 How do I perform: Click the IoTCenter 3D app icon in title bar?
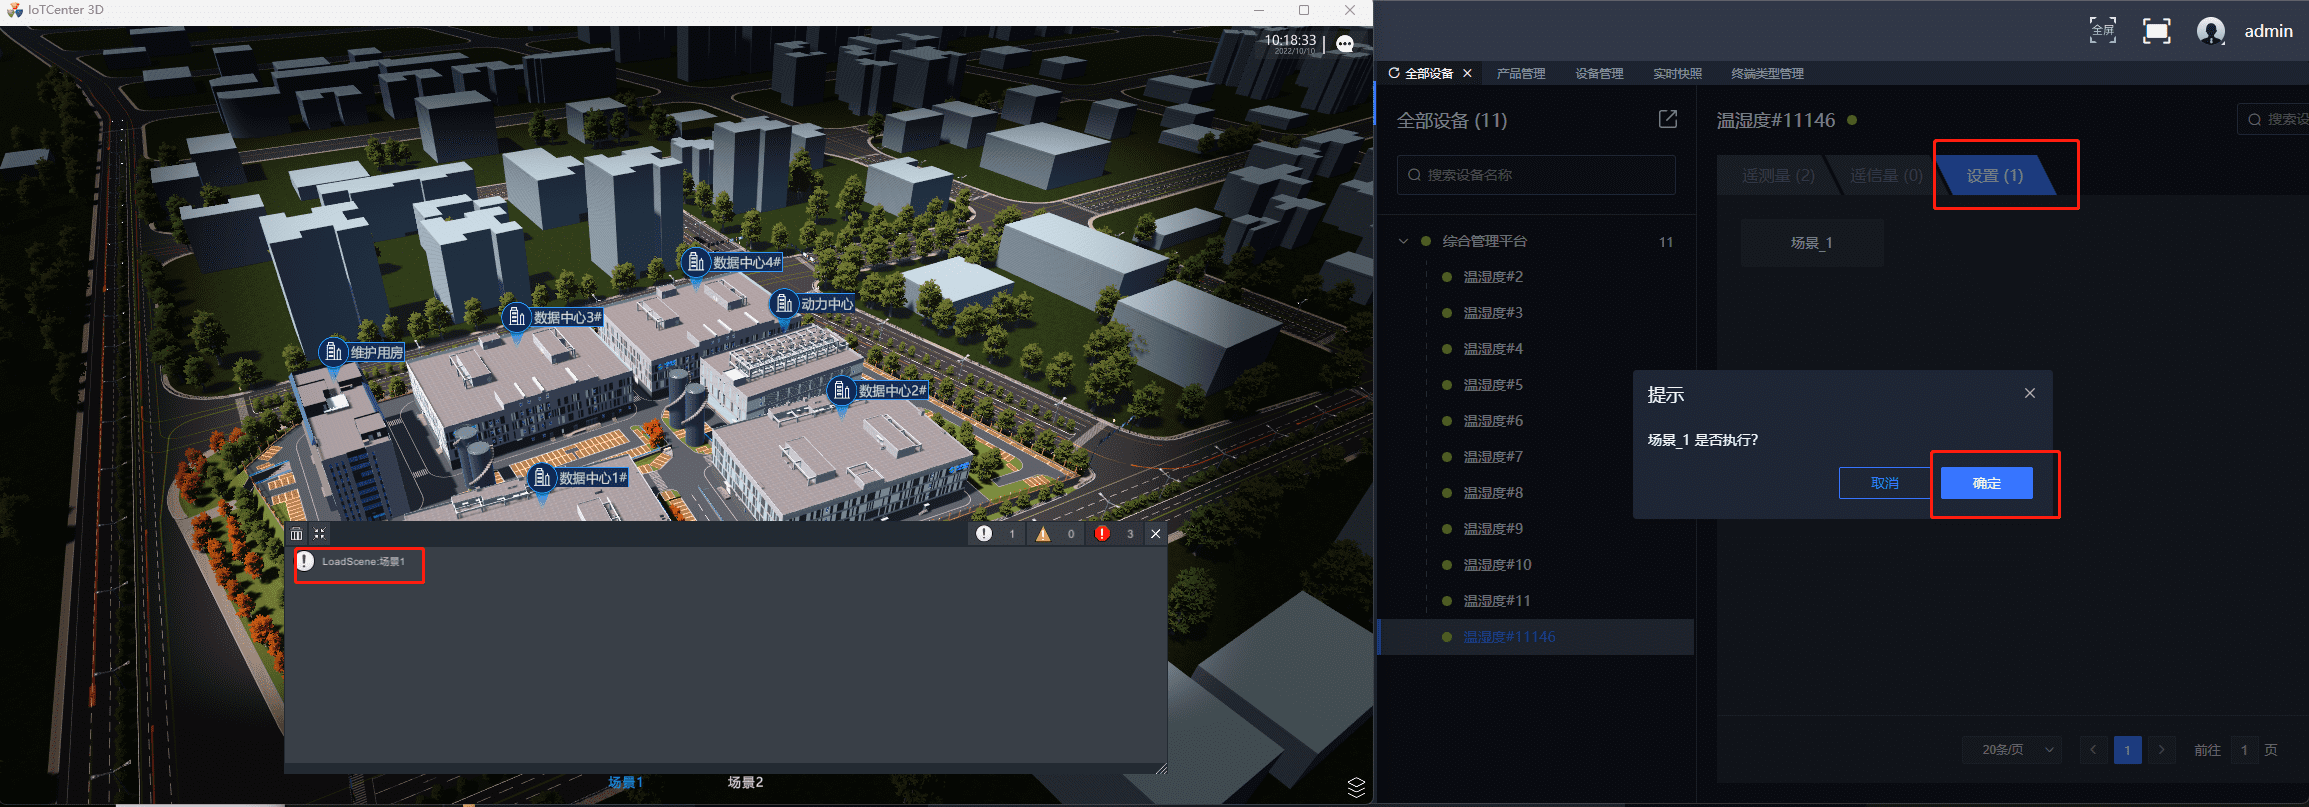(x=14, y=10)
